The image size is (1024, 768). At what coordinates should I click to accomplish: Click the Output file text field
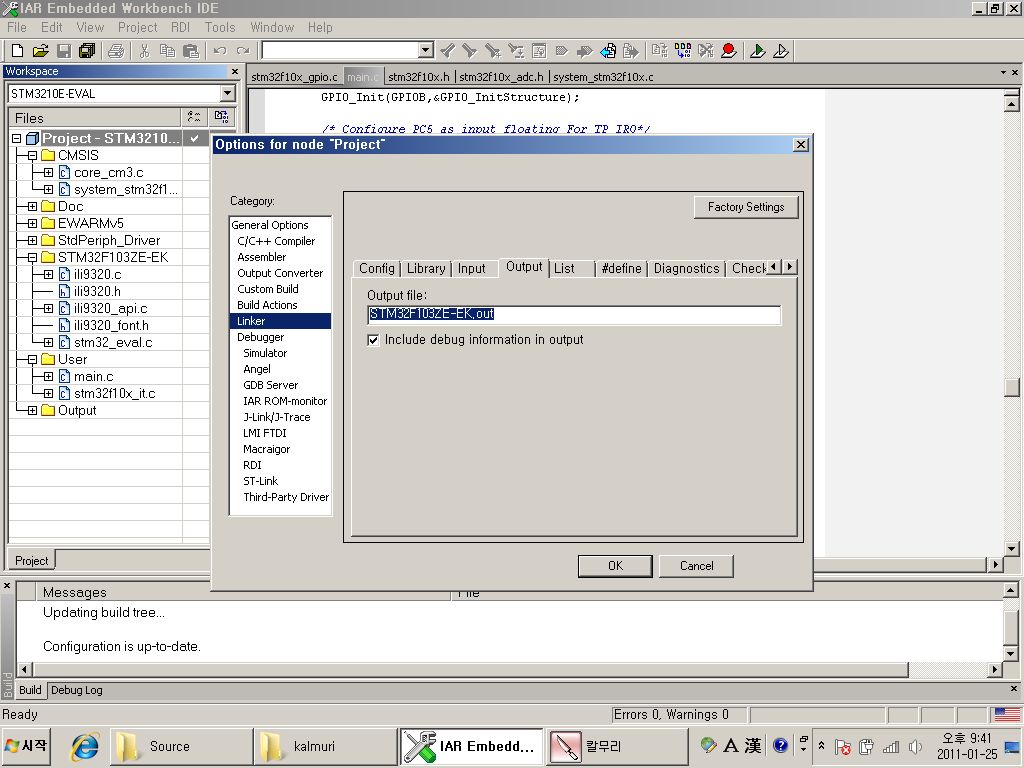click(x=574, y=314)
